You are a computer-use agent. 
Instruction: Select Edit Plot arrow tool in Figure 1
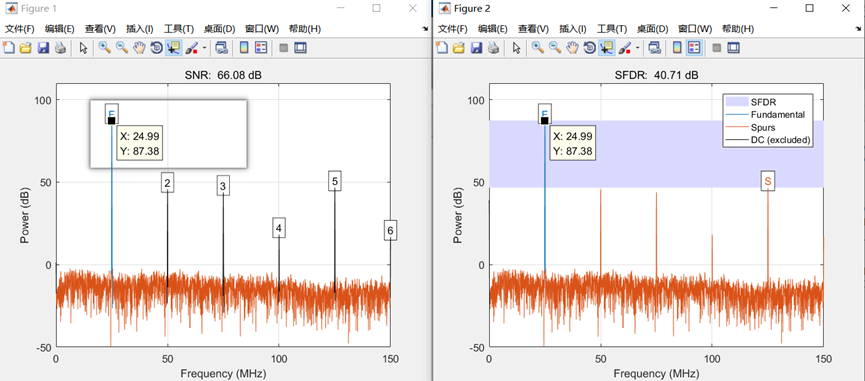pyautogui.click(x=83, y=48)
